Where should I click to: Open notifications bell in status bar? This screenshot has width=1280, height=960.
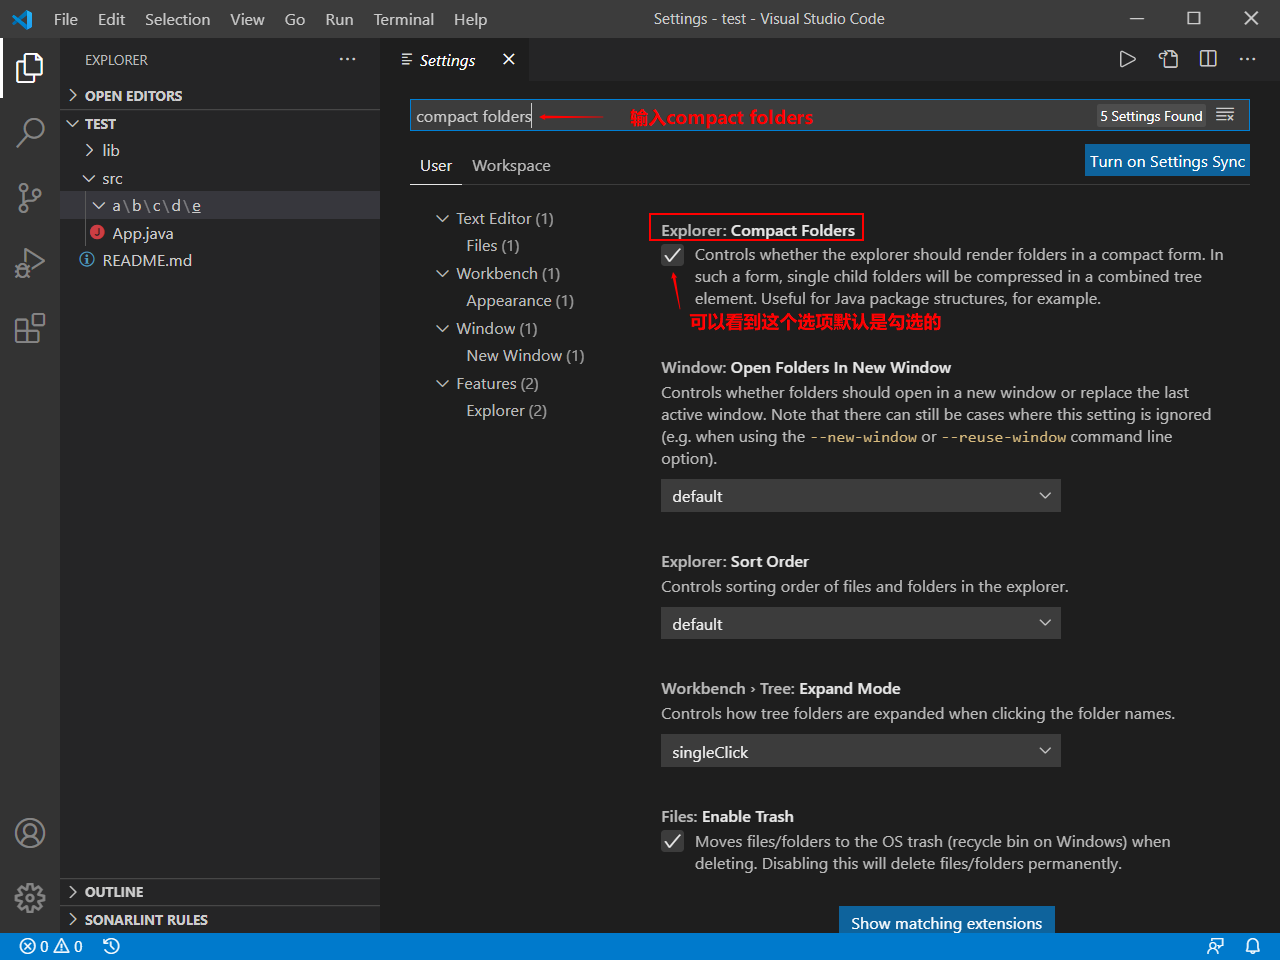click(1252, 946)
